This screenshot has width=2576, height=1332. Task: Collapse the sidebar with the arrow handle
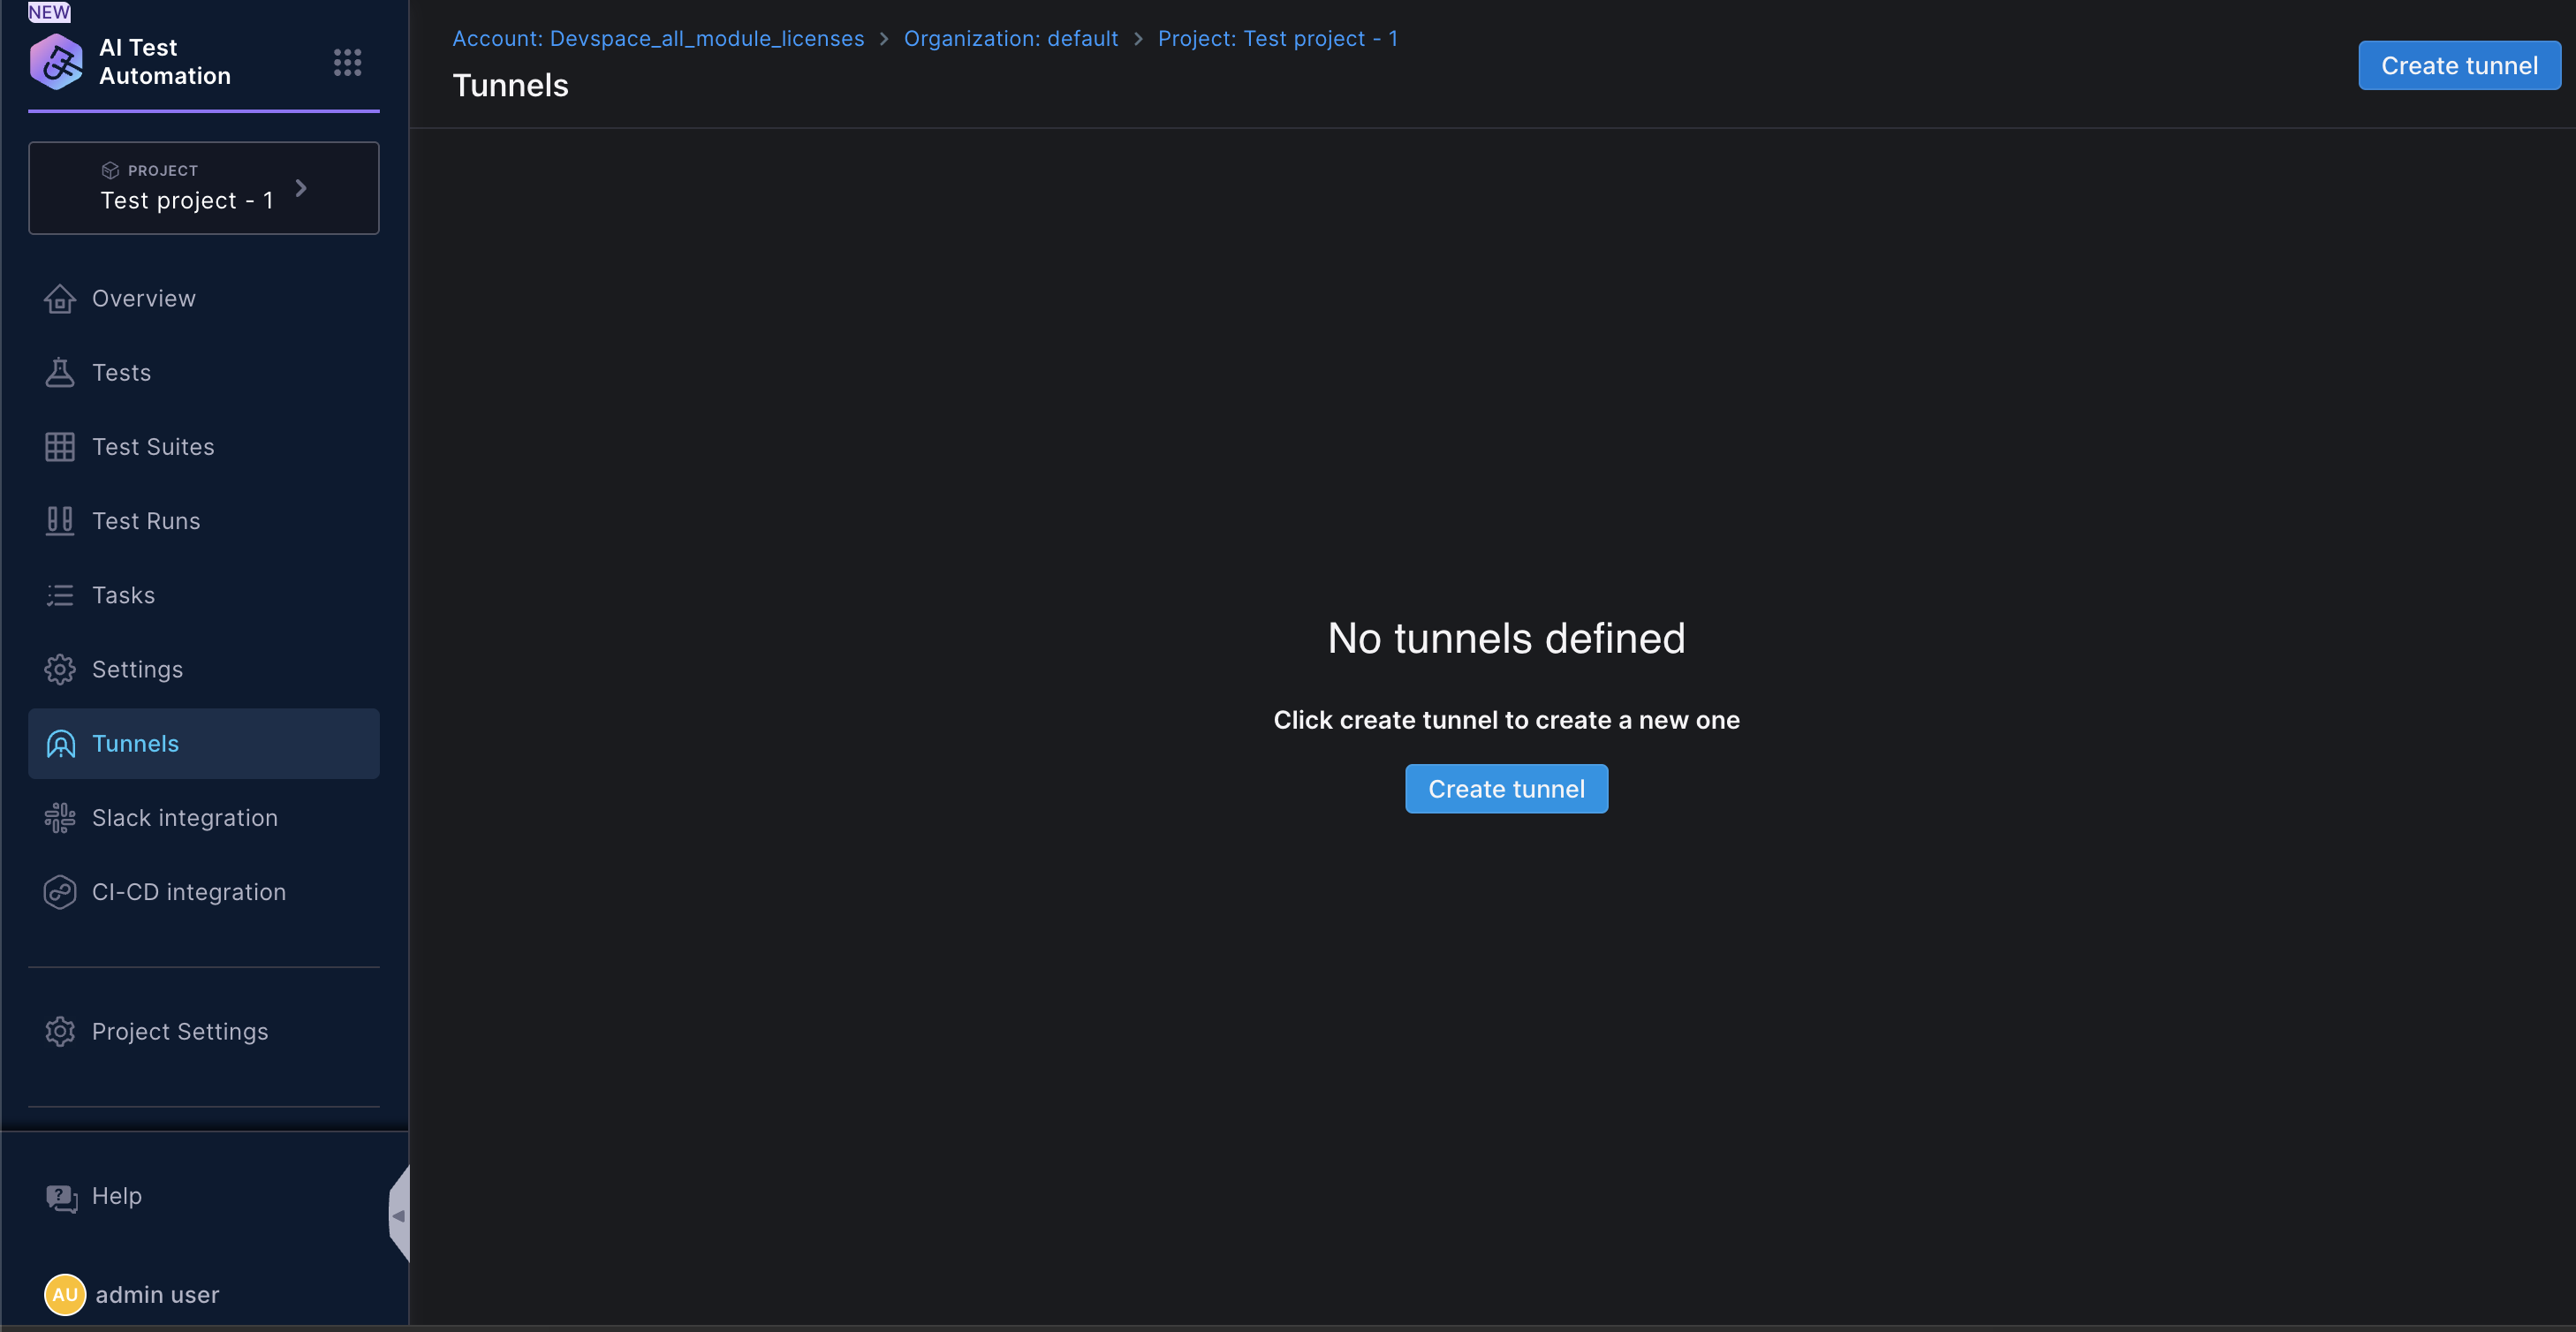pos(399,1215)
